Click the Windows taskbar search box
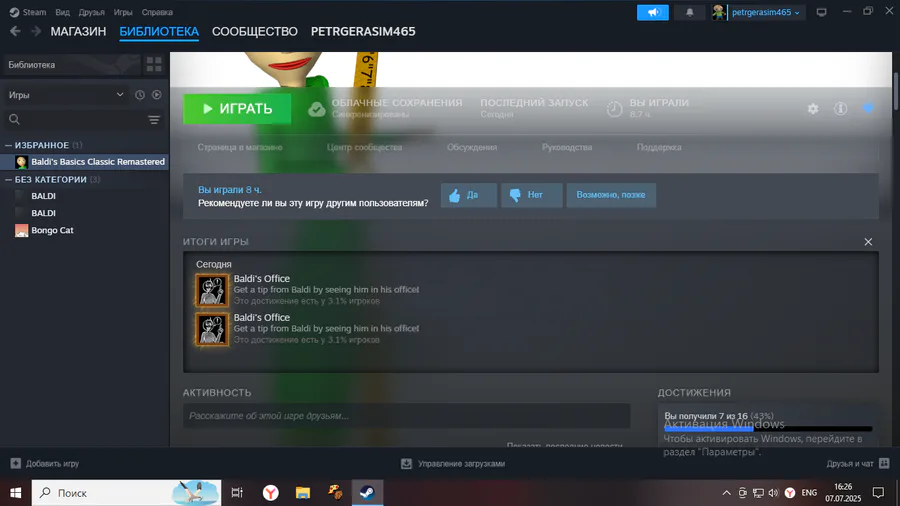Viewport: 900px width, 506px height. [126, 493]
